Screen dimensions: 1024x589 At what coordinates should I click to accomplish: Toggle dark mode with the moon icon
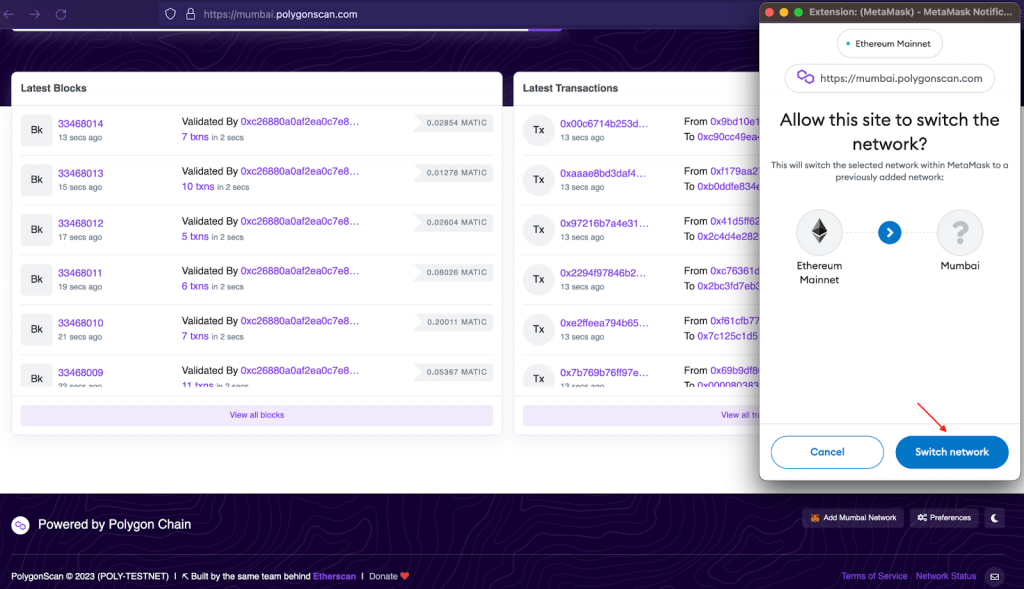tap(995, 518)
